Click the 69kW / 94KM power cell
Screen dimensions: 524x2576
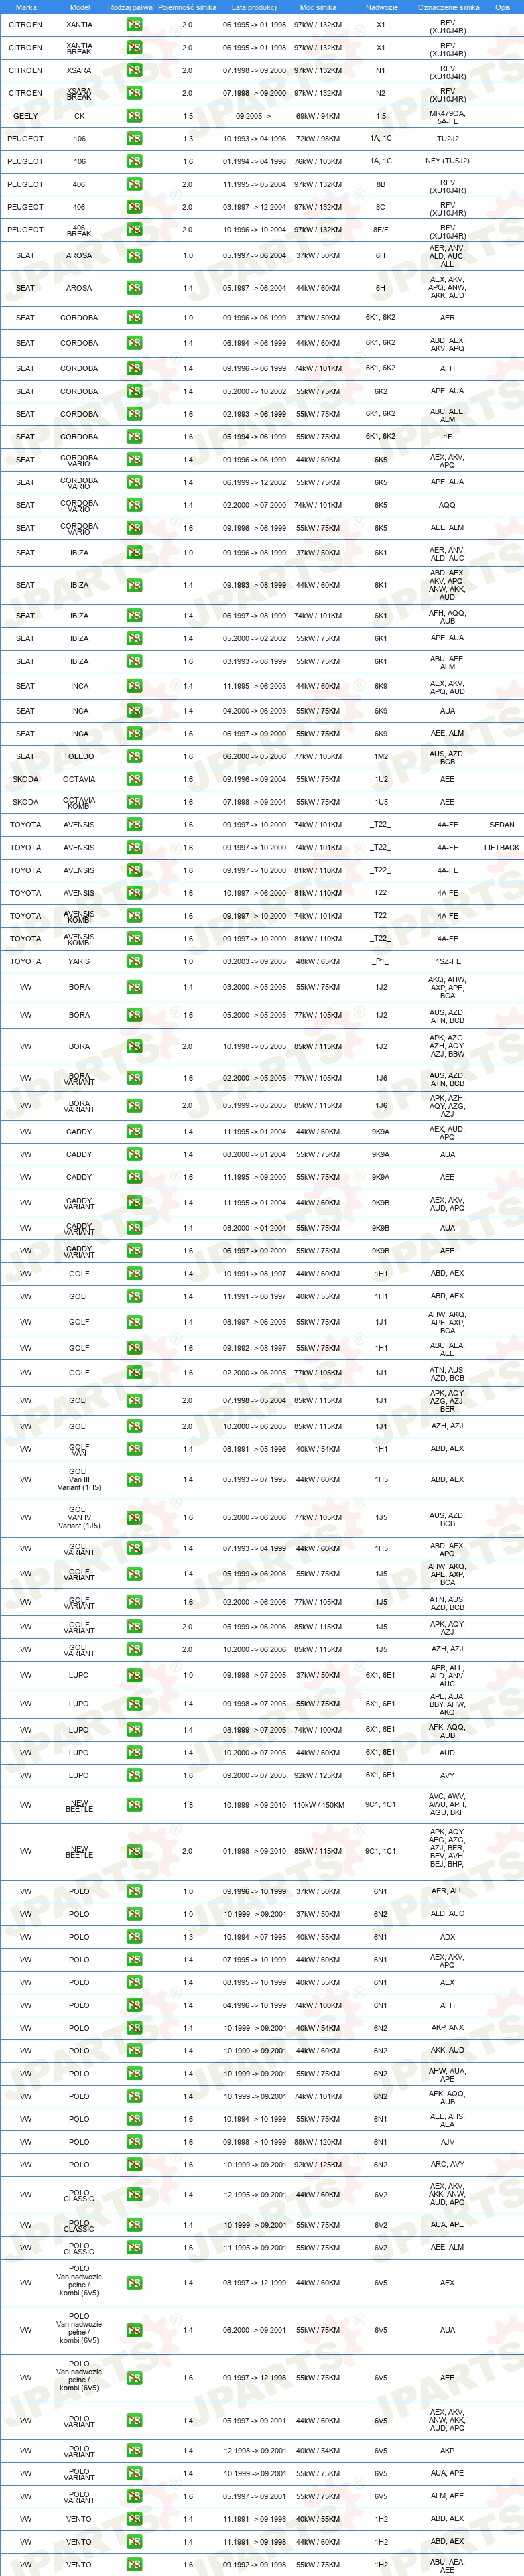click(x=318, y=116)
